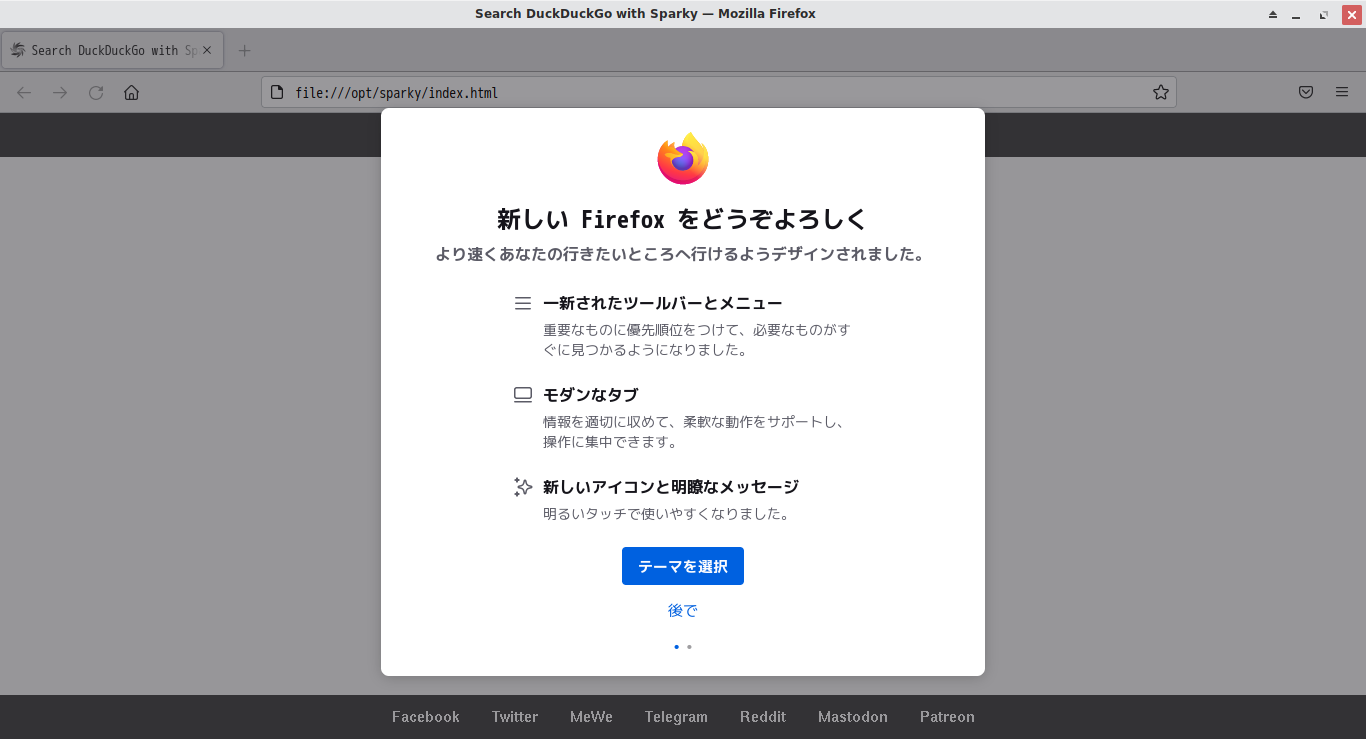The height and width of the screenshot is (739, 1366).
Task: Close the Search DuckDuckGo tab
Action: coord(207,50)
